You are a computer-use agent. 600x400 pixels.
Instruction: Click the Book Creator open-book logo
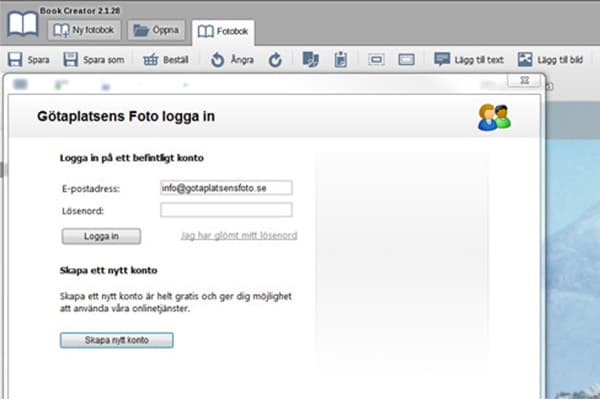point(23,24)
